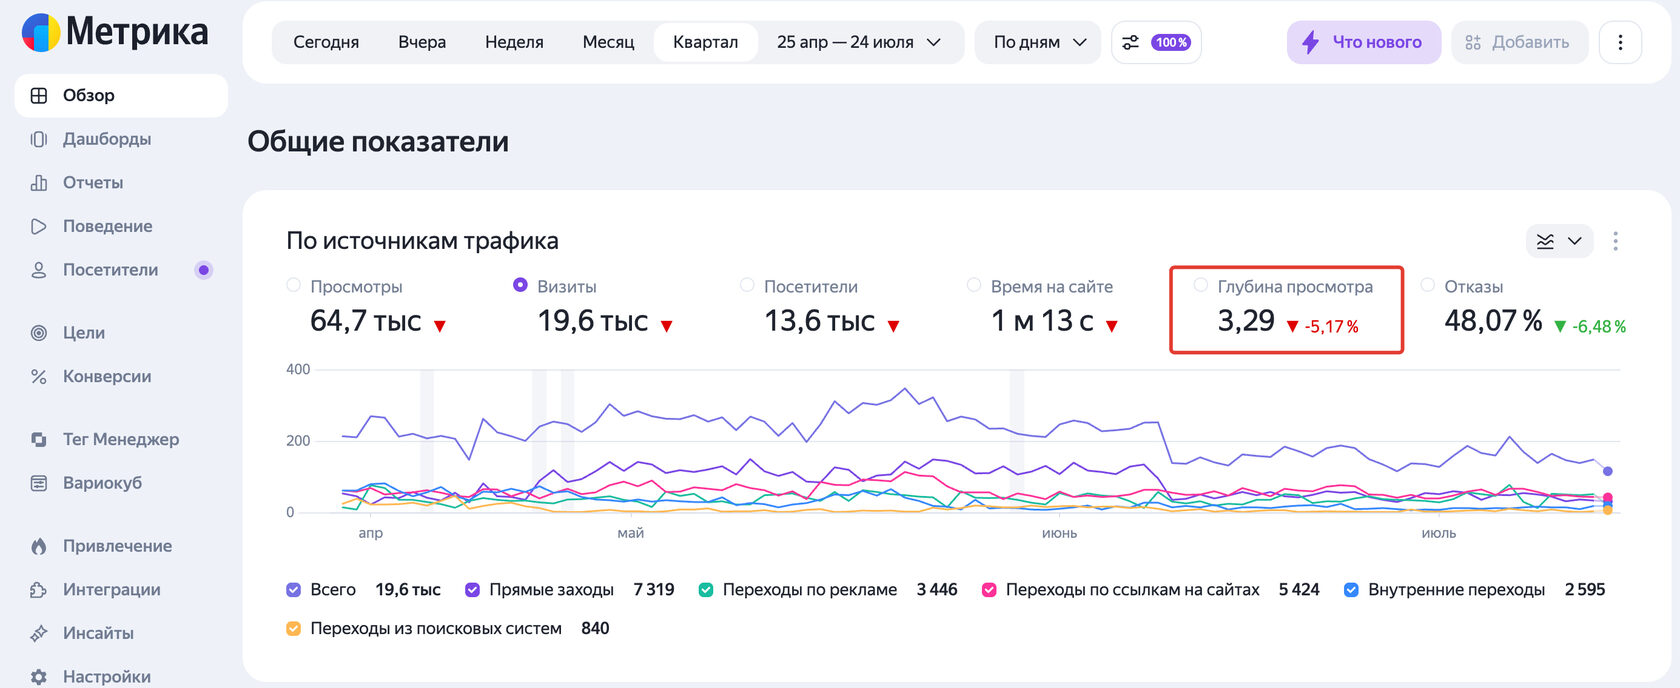Click the Цели target icon

39,333
